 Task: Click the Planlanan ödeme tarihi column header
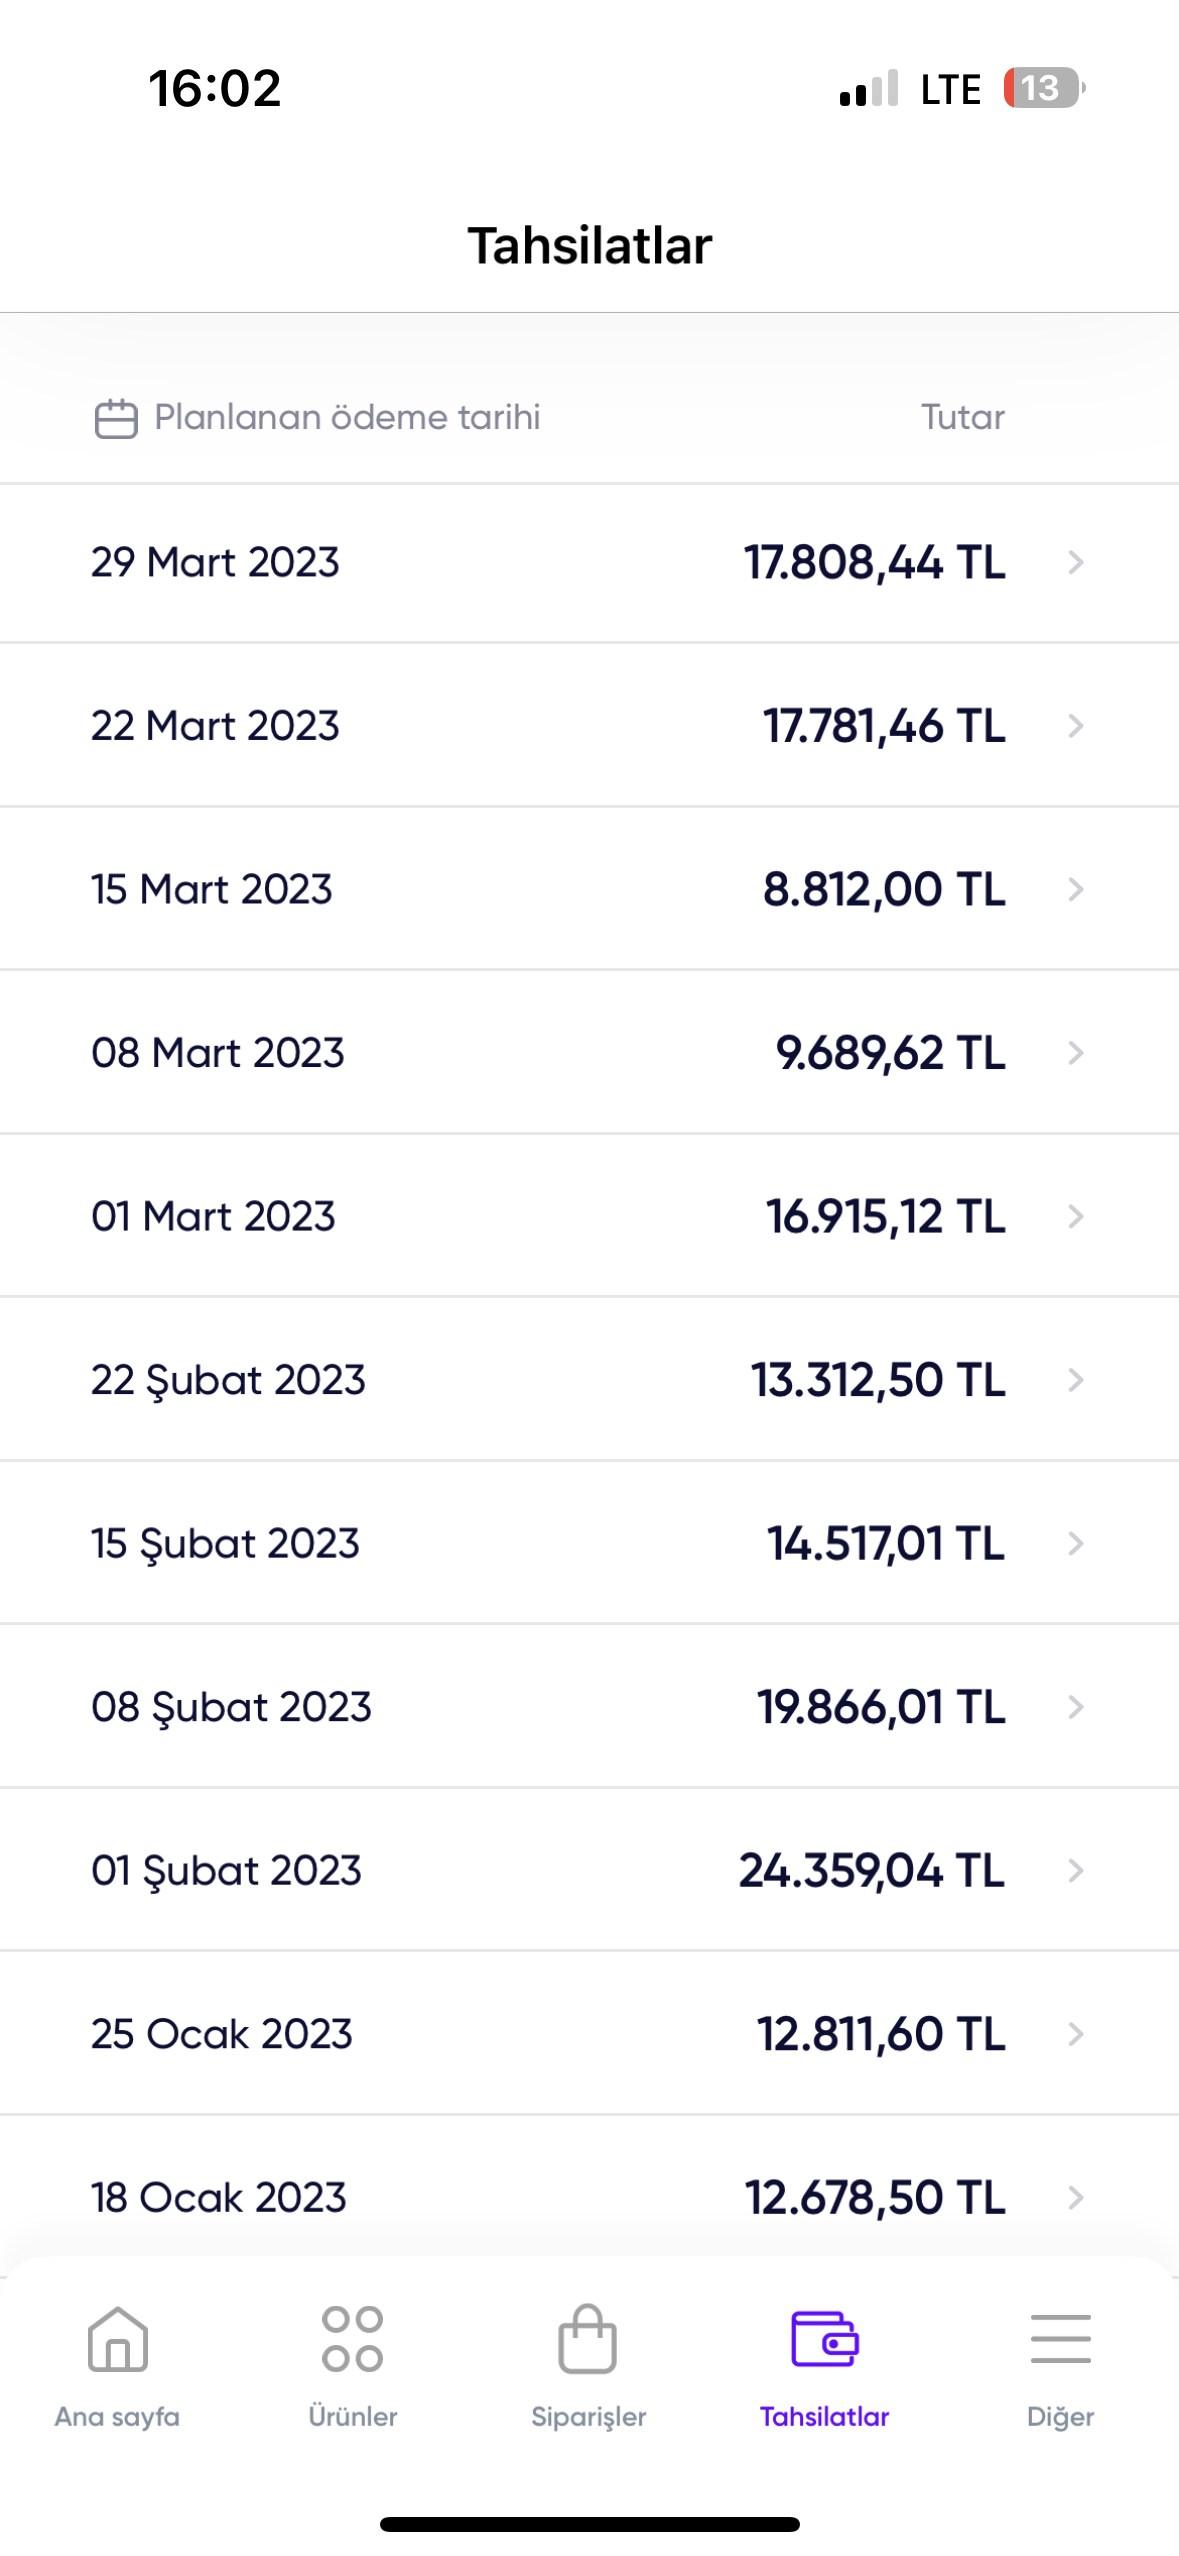point(347,418)
